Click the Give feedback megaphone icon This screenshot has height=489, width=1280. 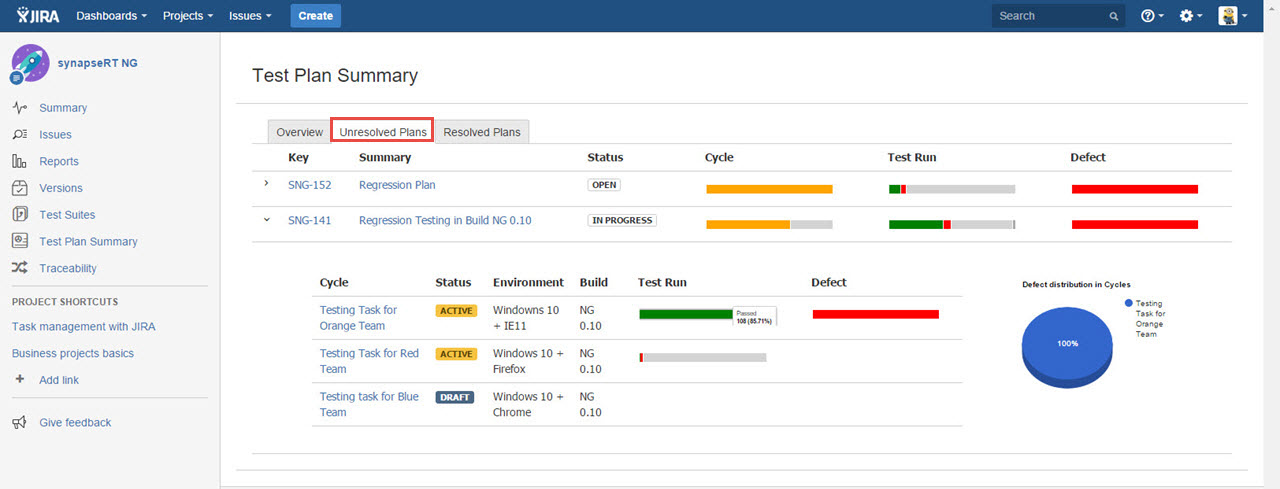20,422
